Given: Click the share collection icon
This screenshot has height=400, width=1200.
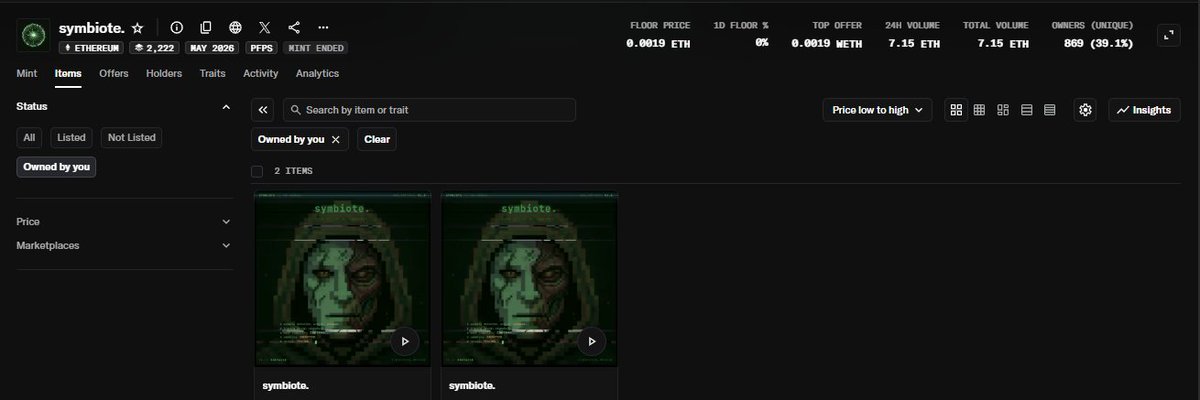Looking at the screenshot, I should [293, 28].
